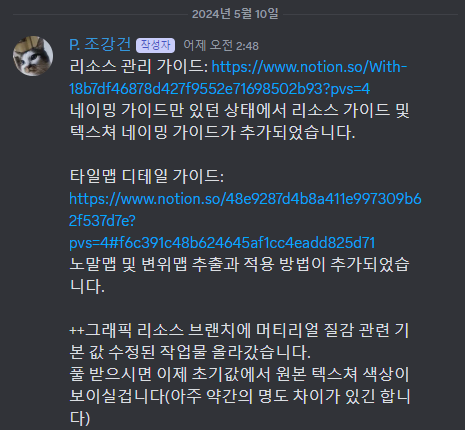Click the line starting with ++그래픽 리소스 브랜치에
This screenshot has width=465, height=430.
(239, 331)
